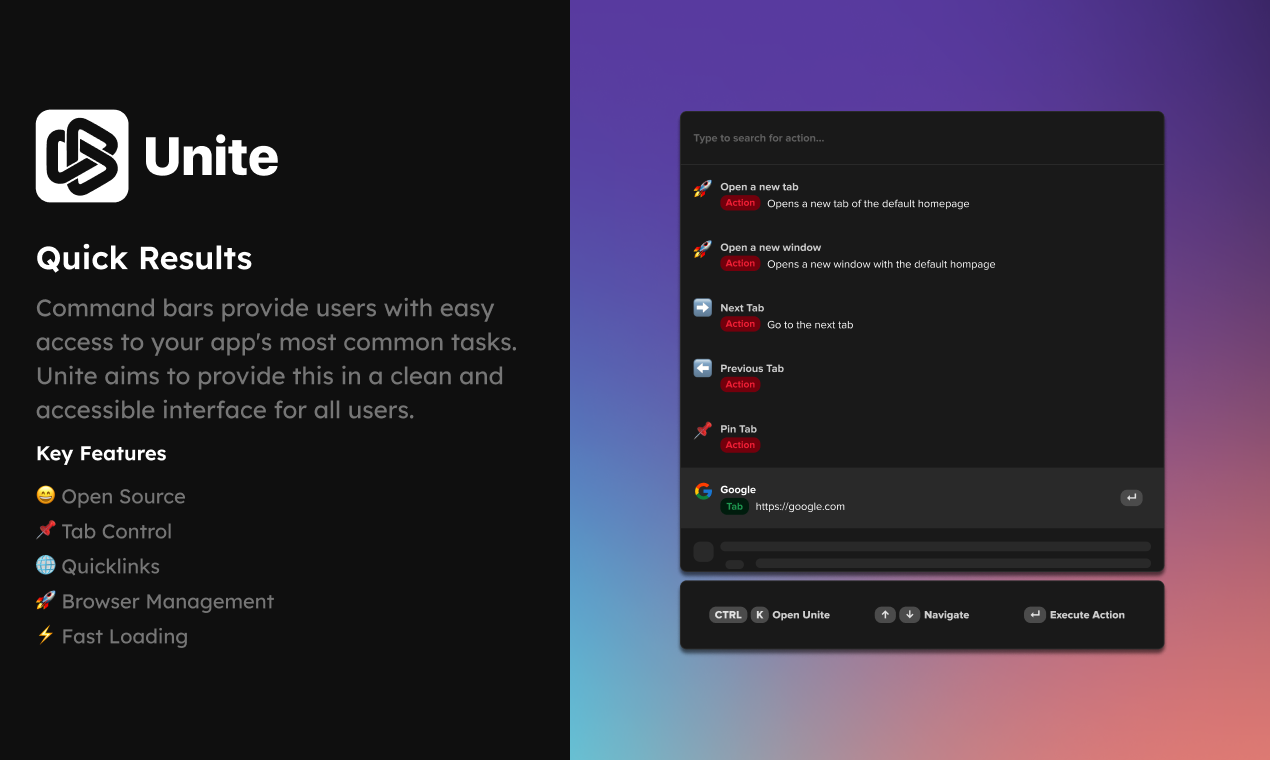Screen dimensions: 1270x760
Task: Click the enter key badge beside Execute Action
Action: click(1035, 615)
